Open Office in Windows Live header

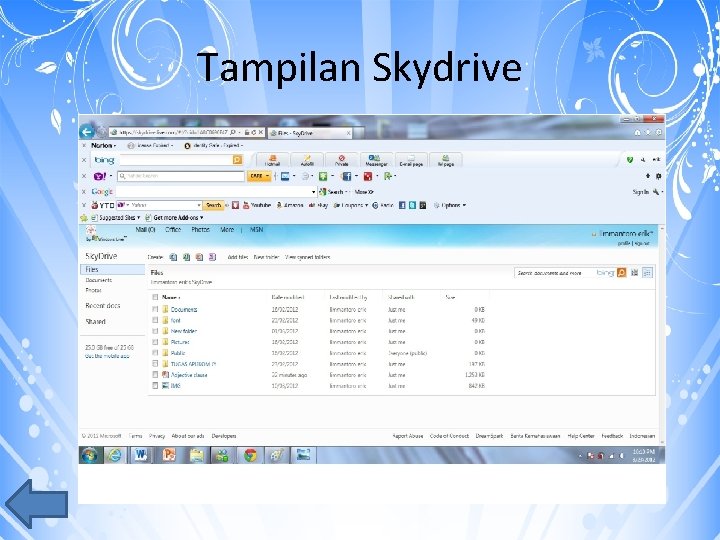pos(173,230)
